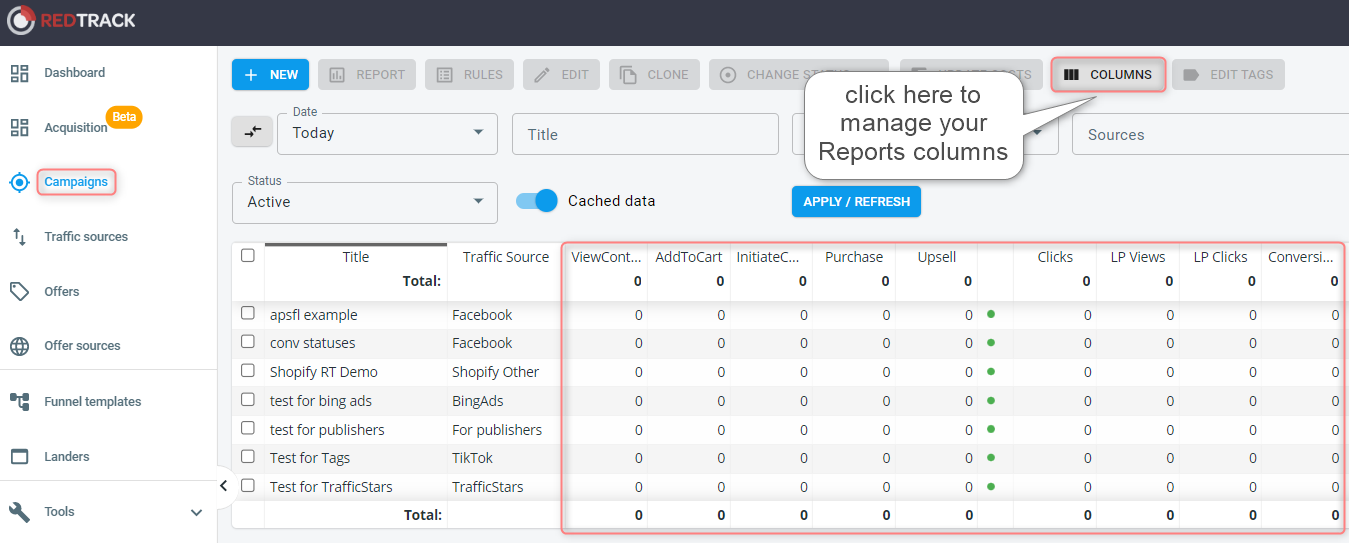
Task: Click the Funnel templates icon
Action: (x=19, y=401)
